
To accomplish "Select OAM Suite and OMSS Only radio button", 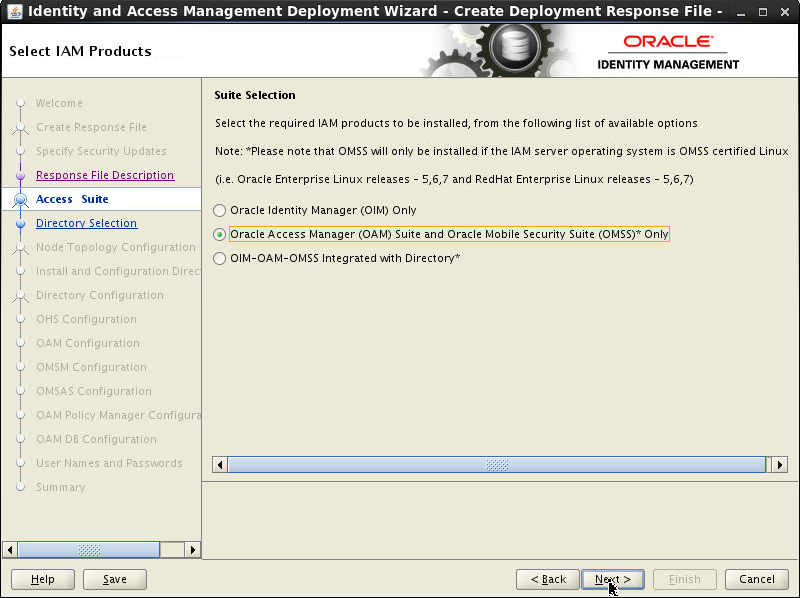I will coord(219,234).
